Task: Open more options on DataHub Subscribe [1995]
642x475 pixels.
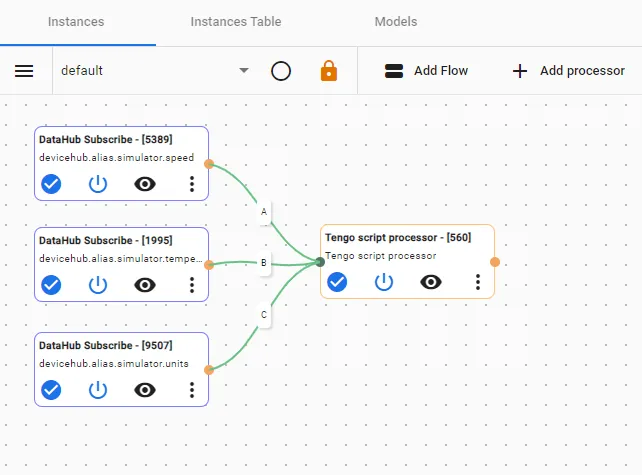Action: [x=192, y=285]
